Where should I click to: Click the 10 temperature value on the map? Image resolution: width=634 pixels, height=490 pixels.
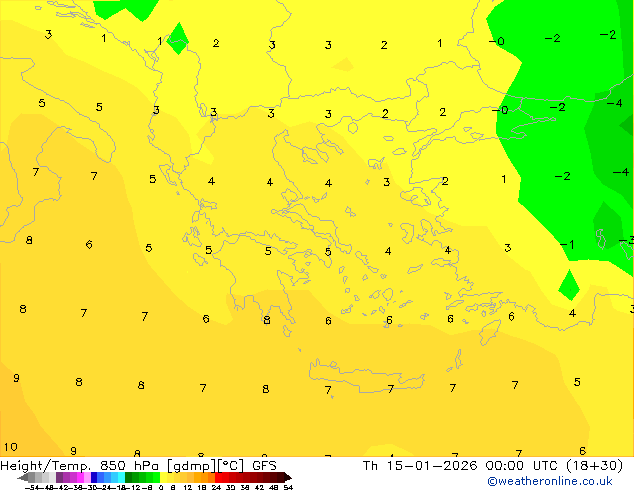pyautogui.click(x=11, y=447)
